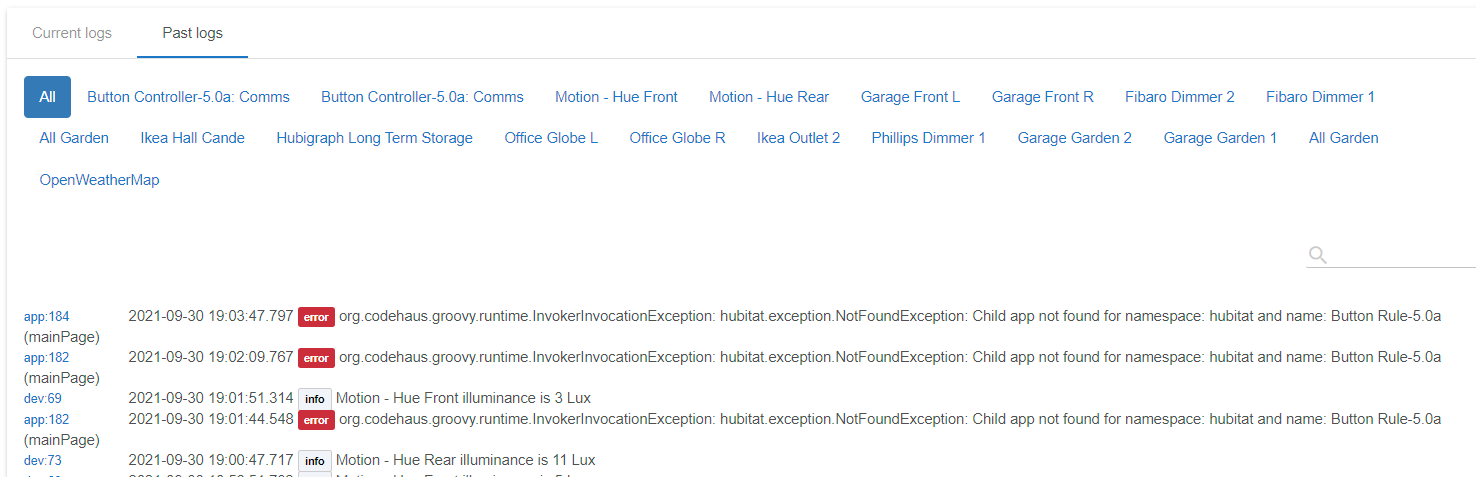
Task: Open the app:184 link
Action: [47, 317]
